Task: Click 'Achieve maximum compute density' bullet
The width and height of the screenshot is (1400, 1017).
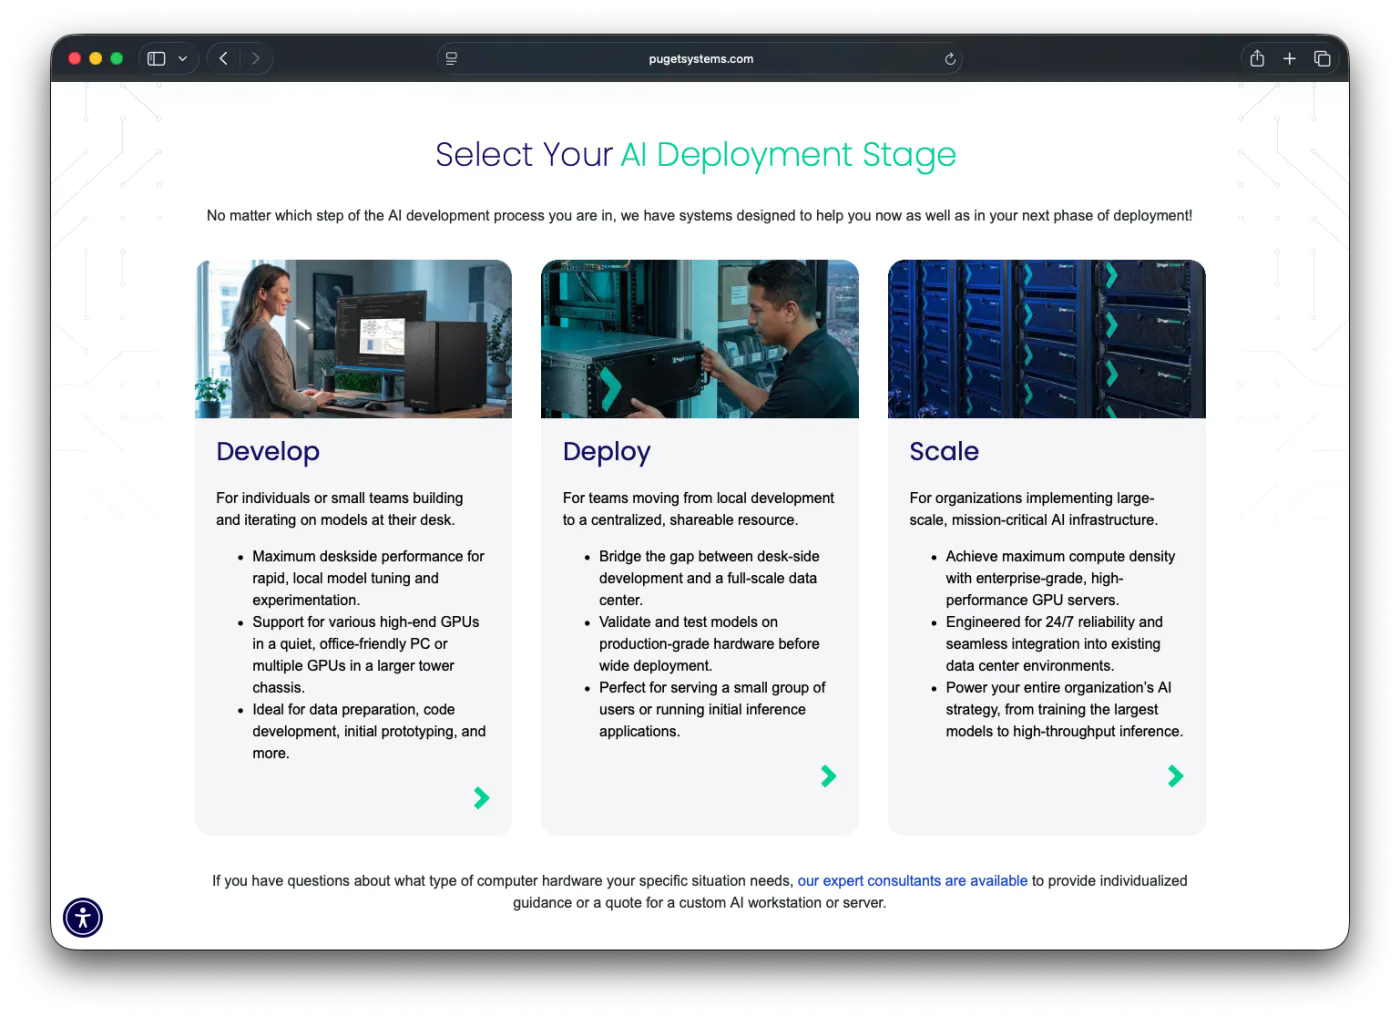Action: click(1060, 578)
